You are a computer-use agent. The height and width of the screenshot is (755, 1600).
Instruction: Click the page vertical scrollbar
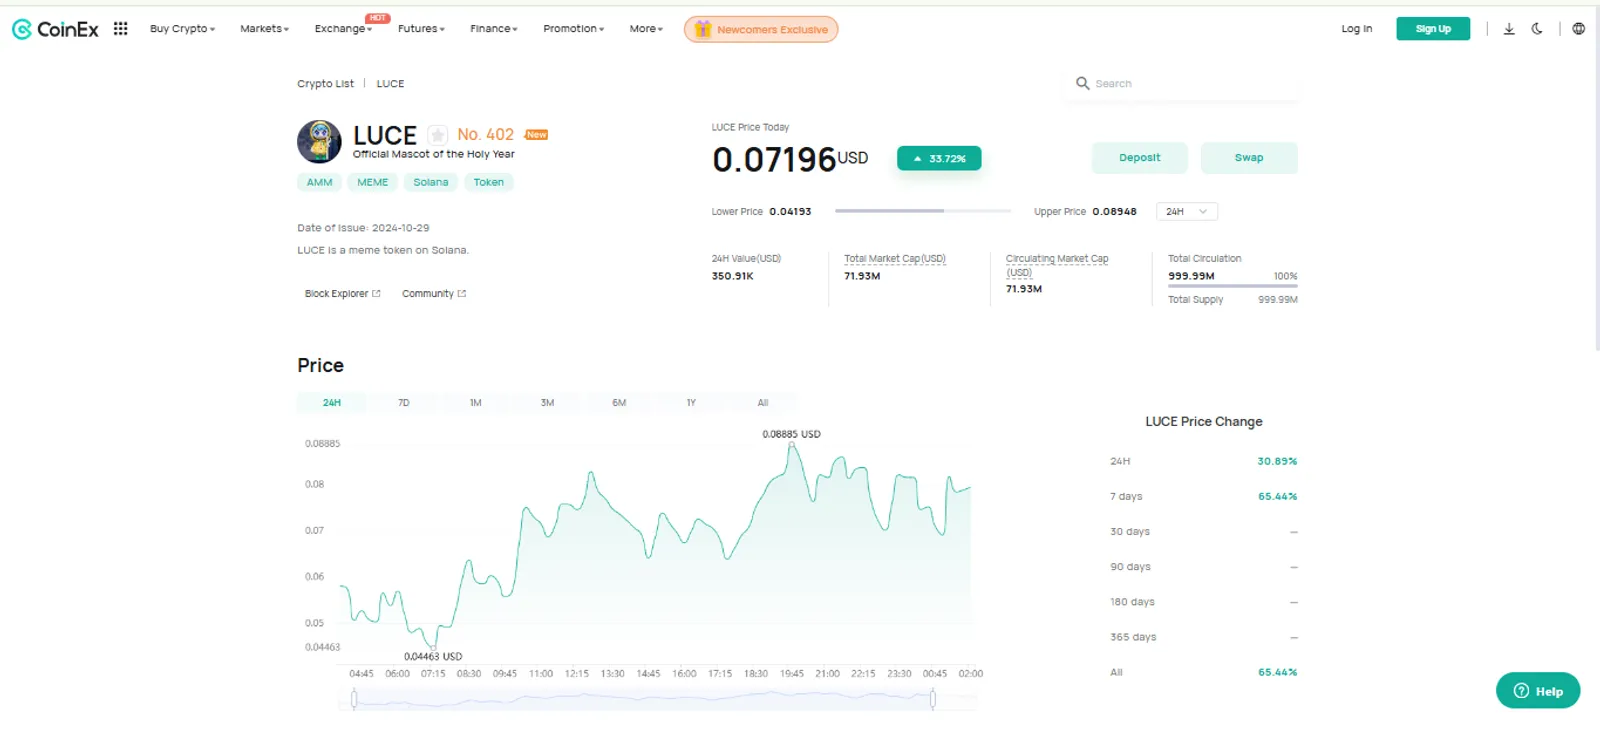pos(1596,180)
